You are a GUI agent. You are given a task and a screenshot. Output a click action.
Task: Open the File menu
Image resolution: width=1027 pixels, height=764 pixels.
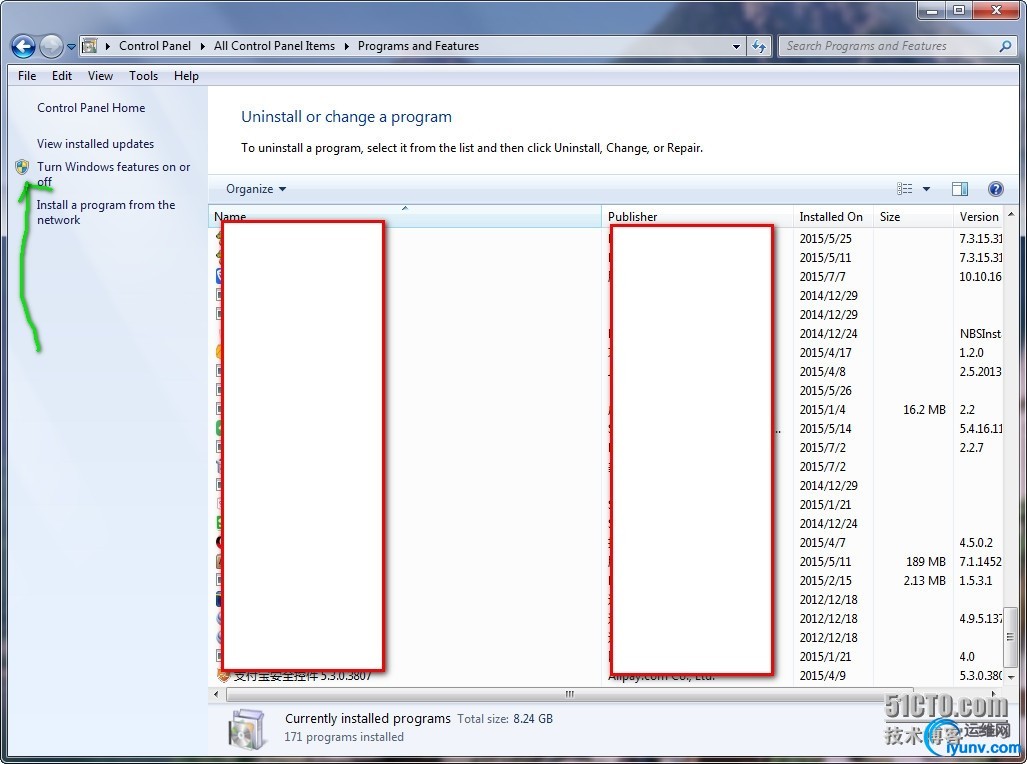pos(27,76)
